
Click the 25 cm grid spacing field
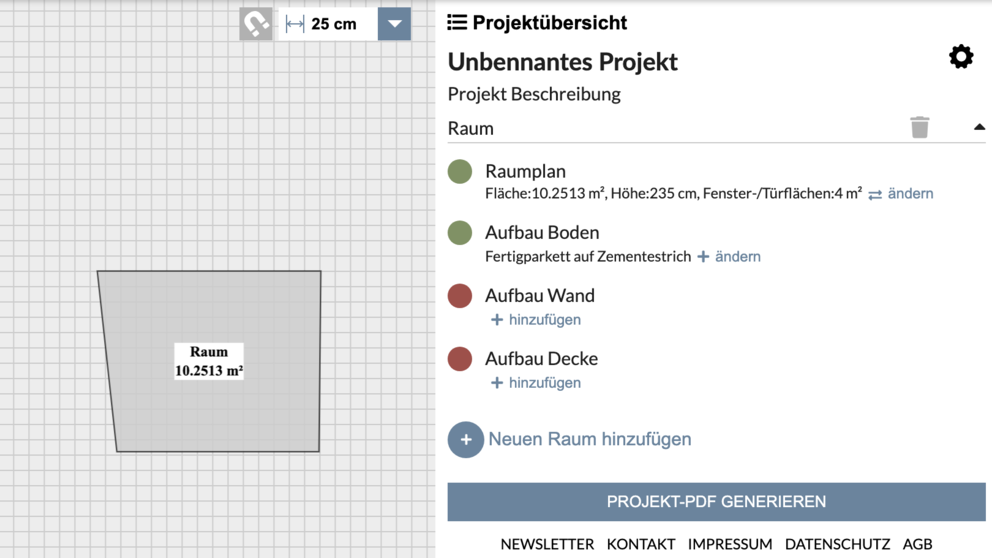click(x=328, y=24)
